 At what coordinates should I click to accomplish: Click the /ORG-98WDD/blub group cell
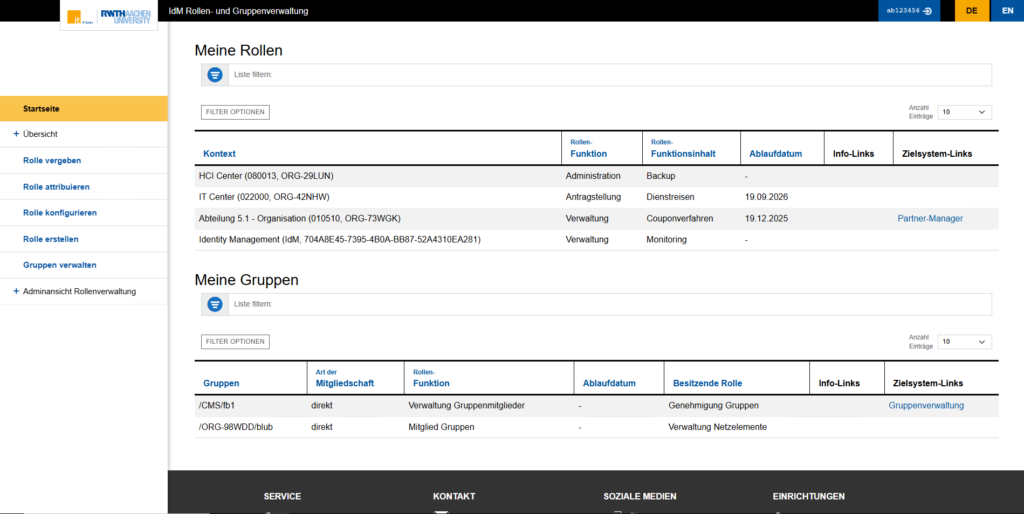pos(236,427)
